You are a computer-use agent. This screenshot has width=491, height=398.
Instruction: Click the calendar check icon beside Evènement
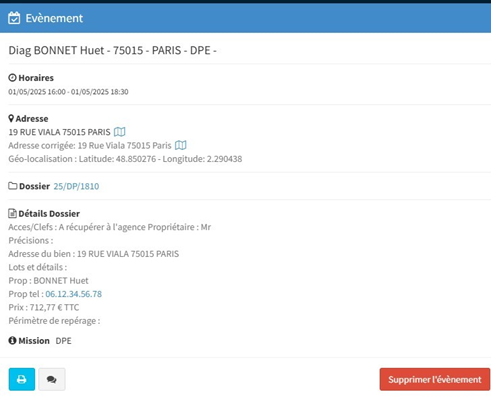tap(14, 18)
